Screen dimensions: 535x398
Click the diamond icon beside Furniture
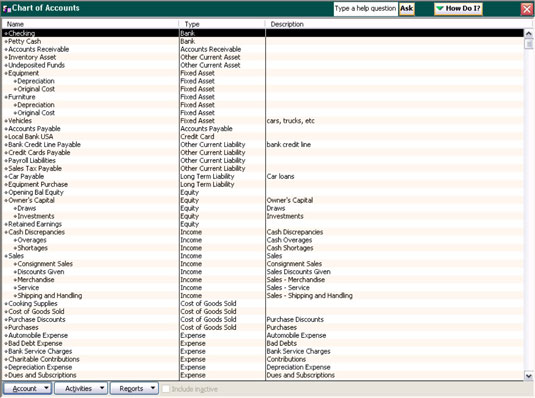tap(6, 97)
